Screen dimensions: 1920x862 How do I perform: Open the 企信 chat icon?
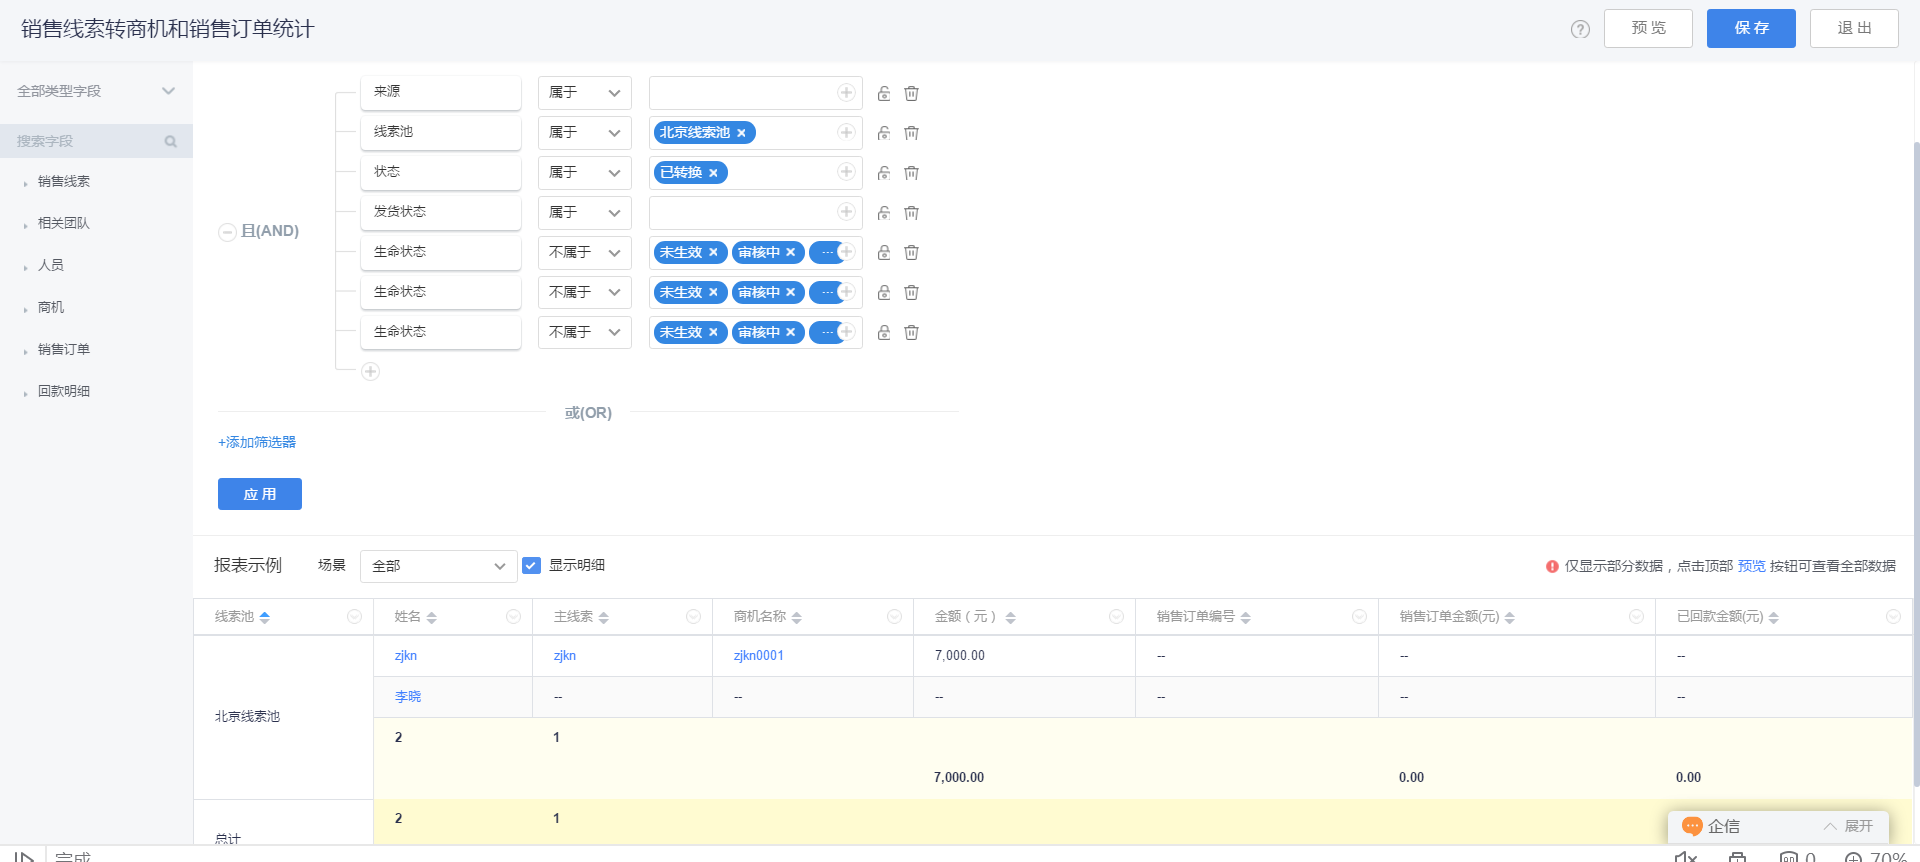pos(1692,826)
